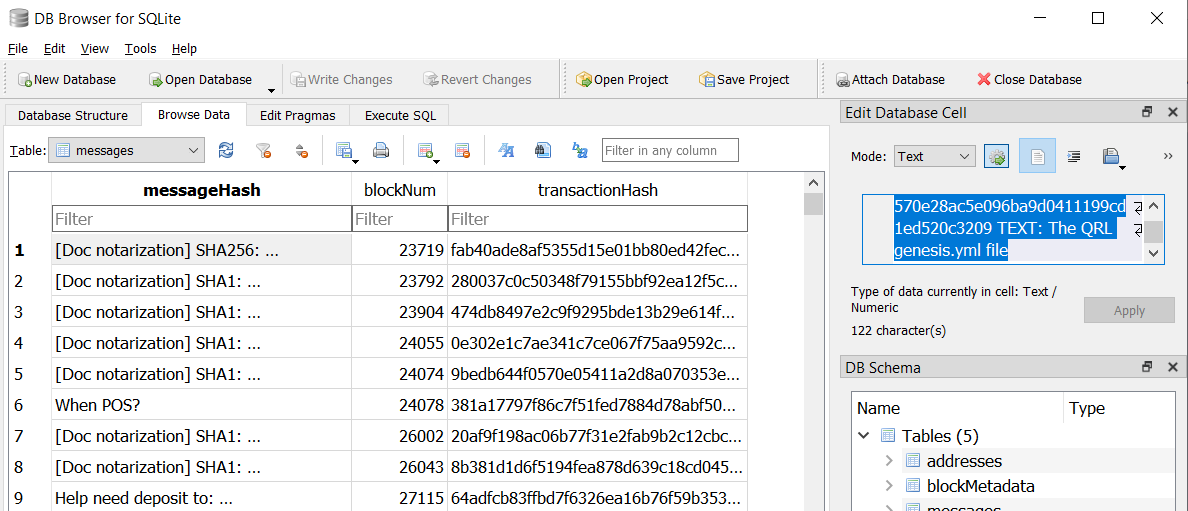Open the Edit menu
This screenshot has width=1188, height=511.
[x=55, y=49]
